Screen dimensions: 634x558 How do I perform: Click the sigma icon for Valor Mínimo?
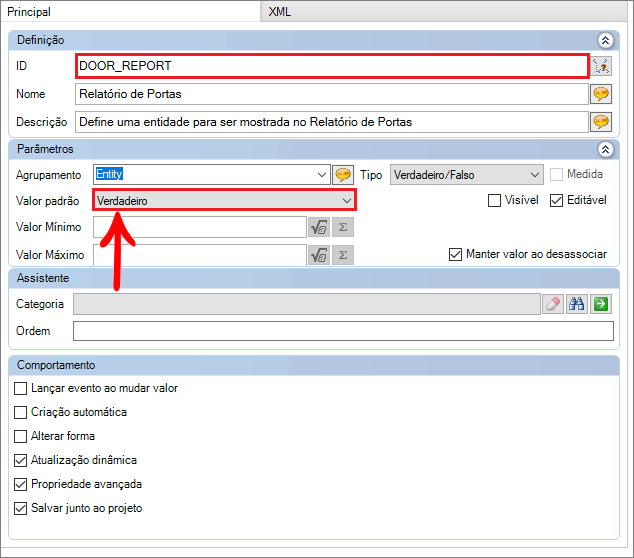[343, 227]
